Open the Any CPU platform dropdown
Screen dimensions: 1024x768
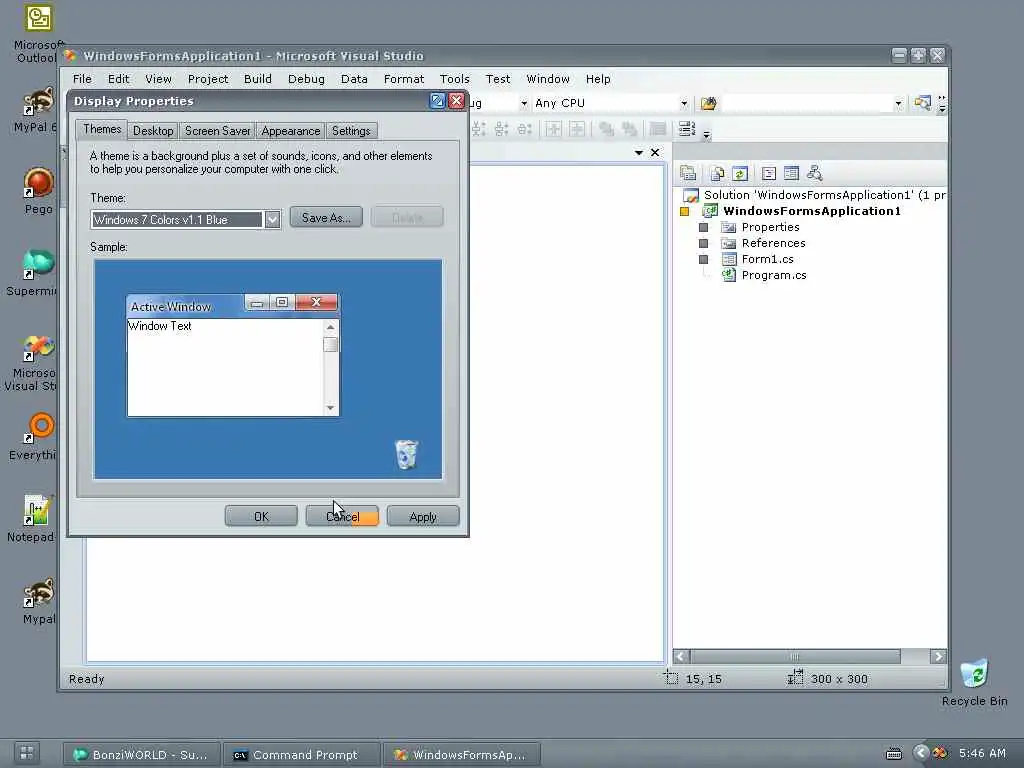683,103
